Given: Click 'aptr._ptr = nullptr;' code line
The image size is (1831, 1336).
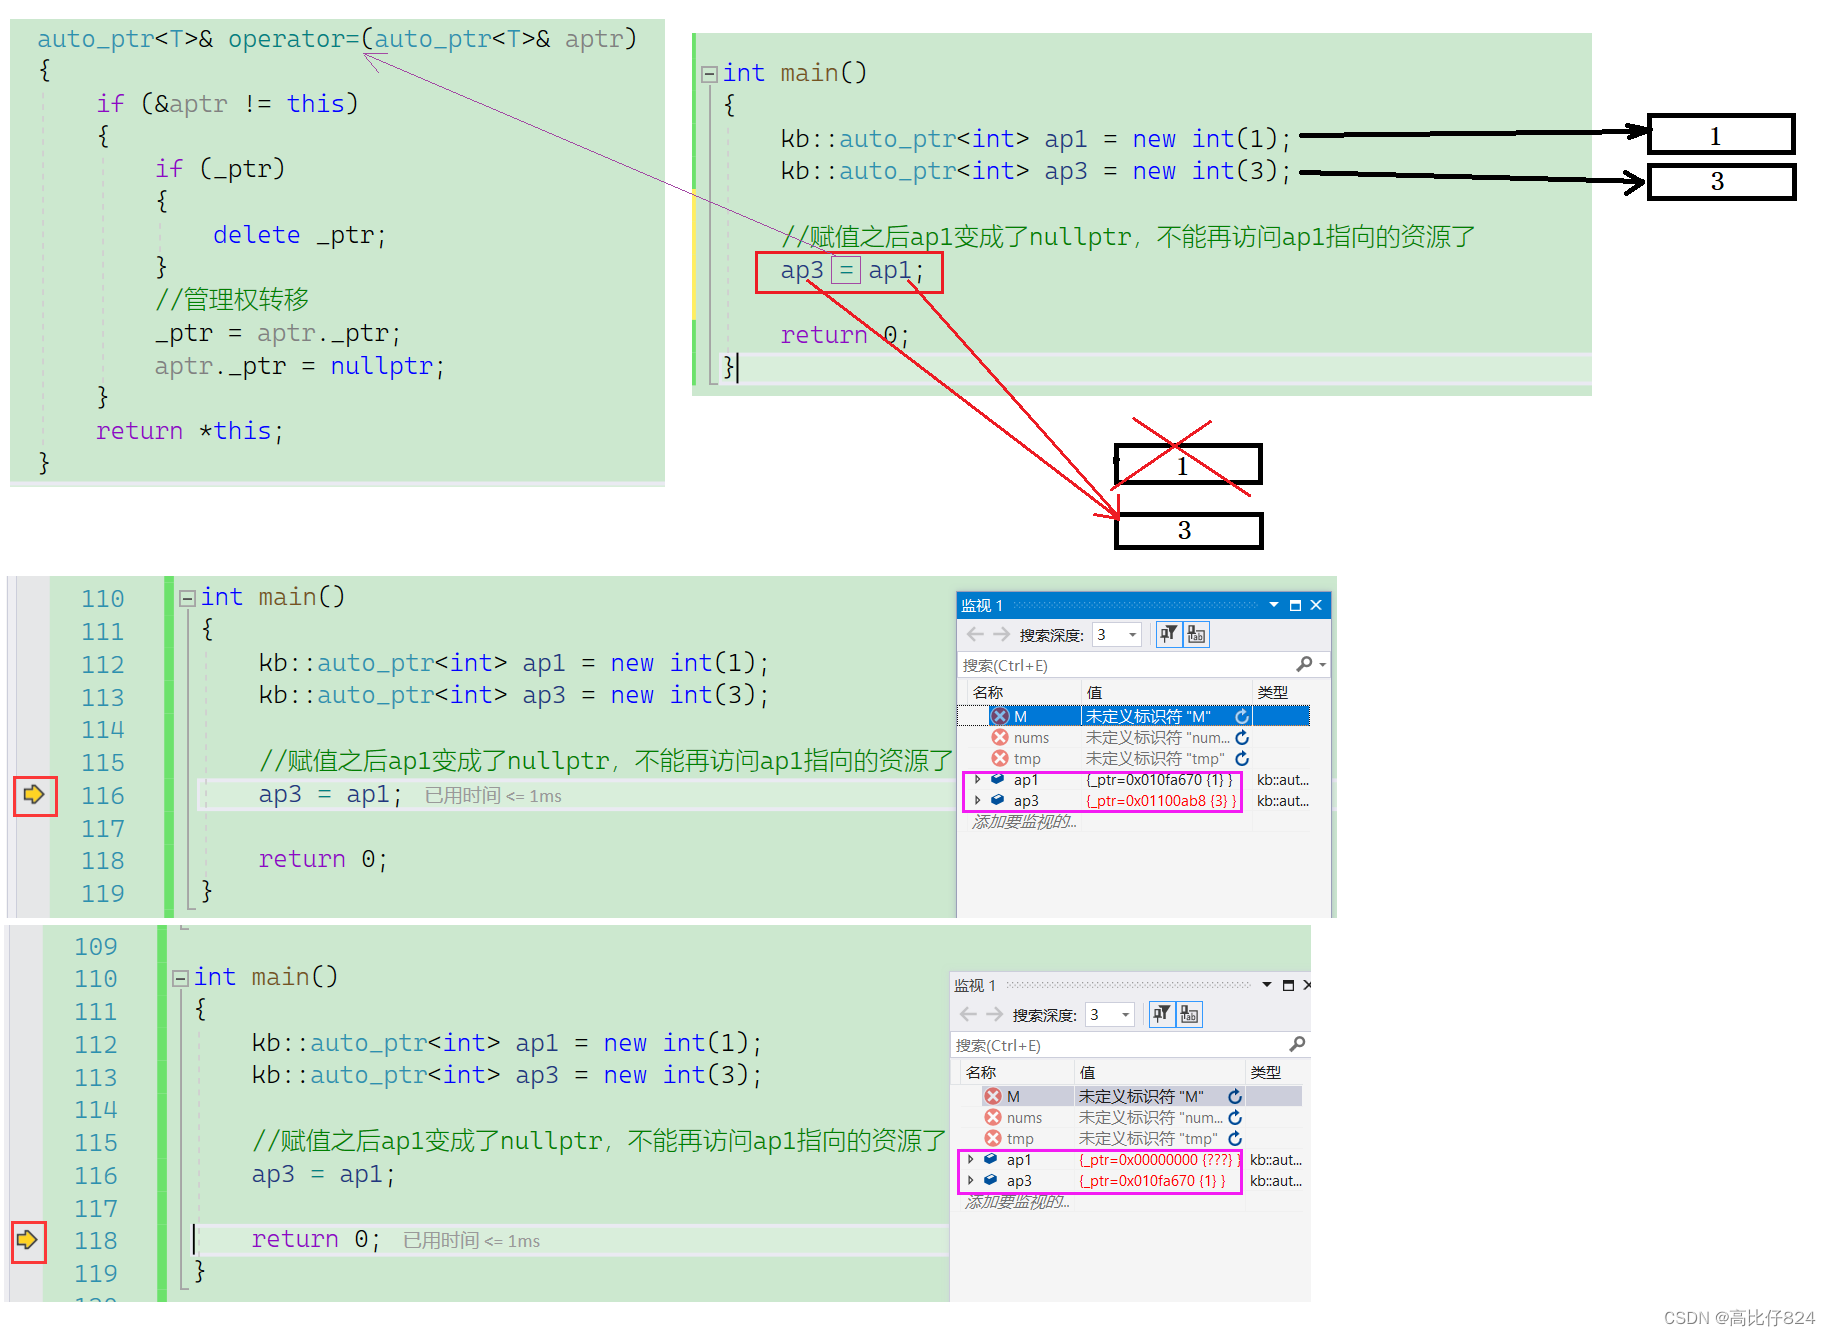Looking at the screenshot, I should (299, 366).
